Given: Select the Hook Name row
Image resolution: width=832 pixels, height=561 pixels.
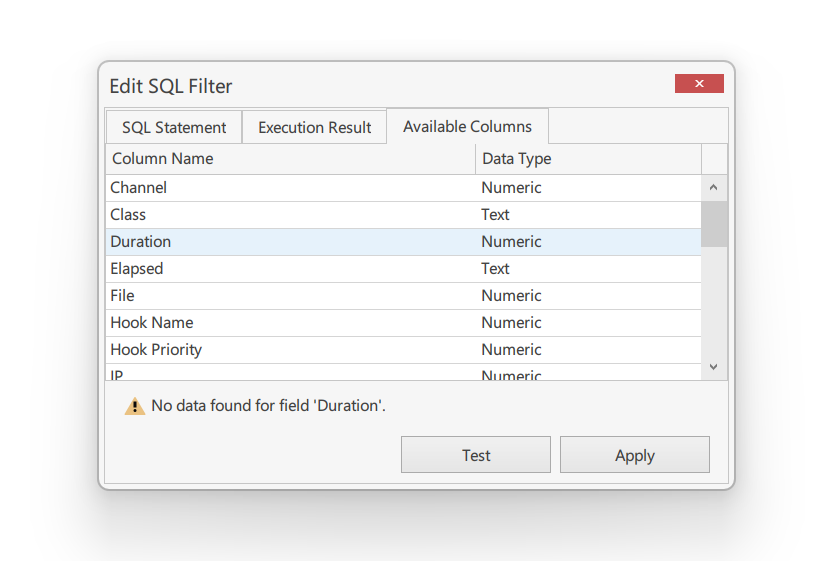Looking at the screenshot, I should click(x=403, y=323).
